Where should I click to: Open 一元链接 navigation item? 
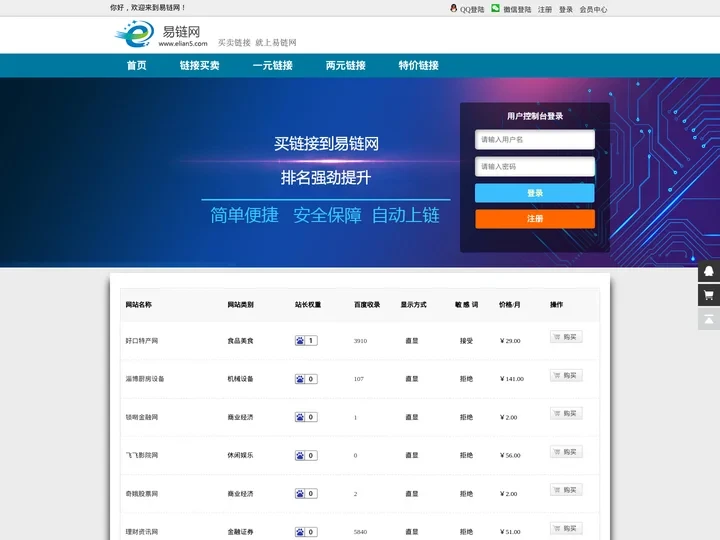[x=272, y=65]
